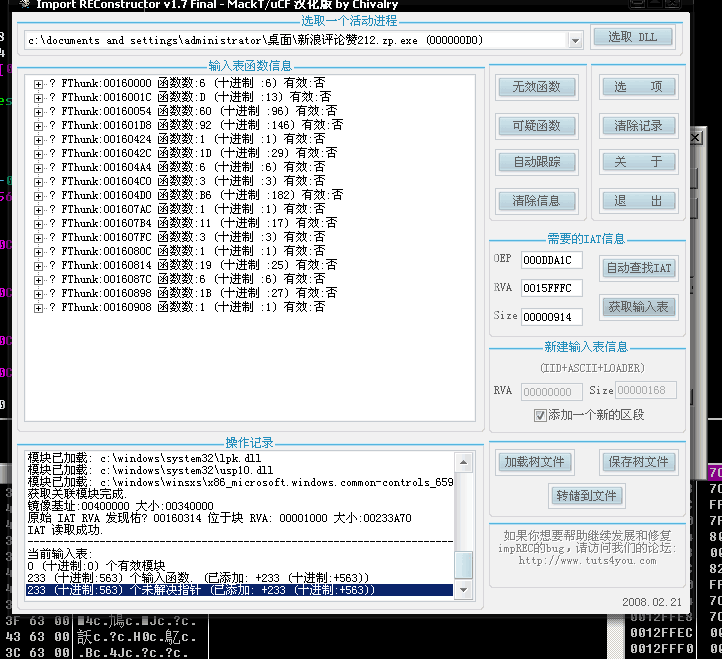Click the IAT RVA input field 0015FFFC

pos(552,288)
